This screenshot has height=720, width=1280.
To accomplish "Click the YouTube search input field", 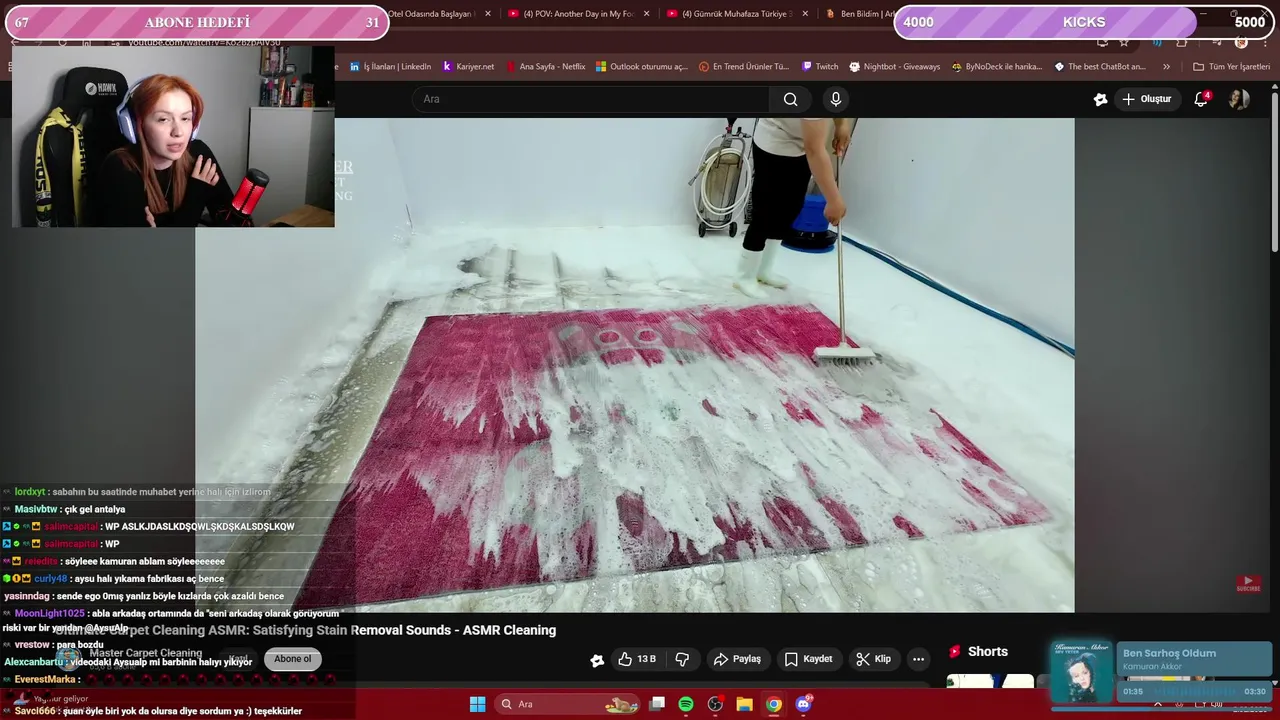I will tap(591, 99).
